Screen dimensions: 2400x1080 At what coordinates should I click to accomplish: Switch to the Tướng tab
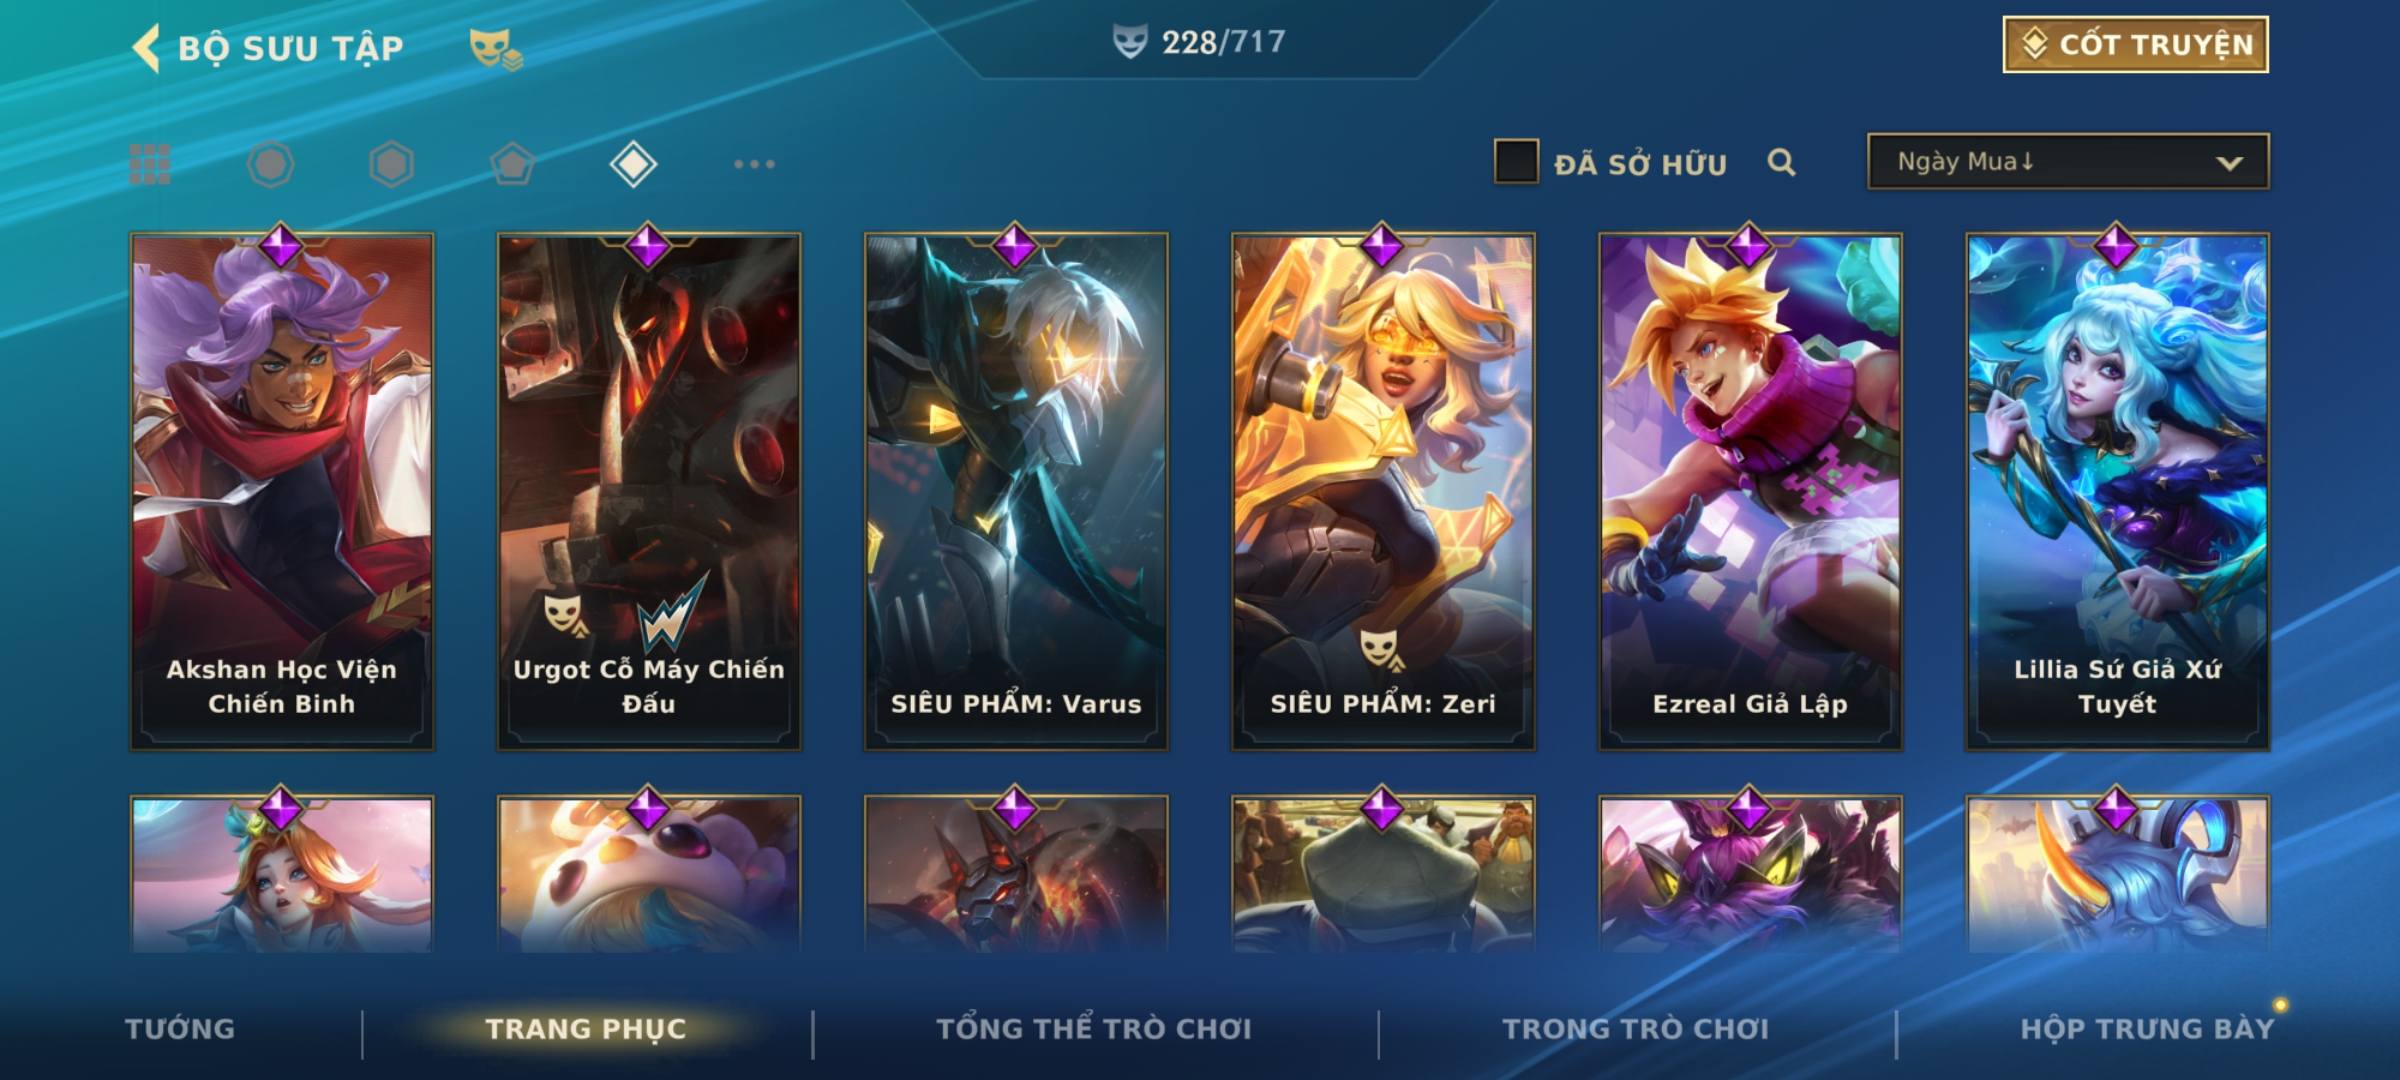pyautogui.click(x=180, y=1029)
